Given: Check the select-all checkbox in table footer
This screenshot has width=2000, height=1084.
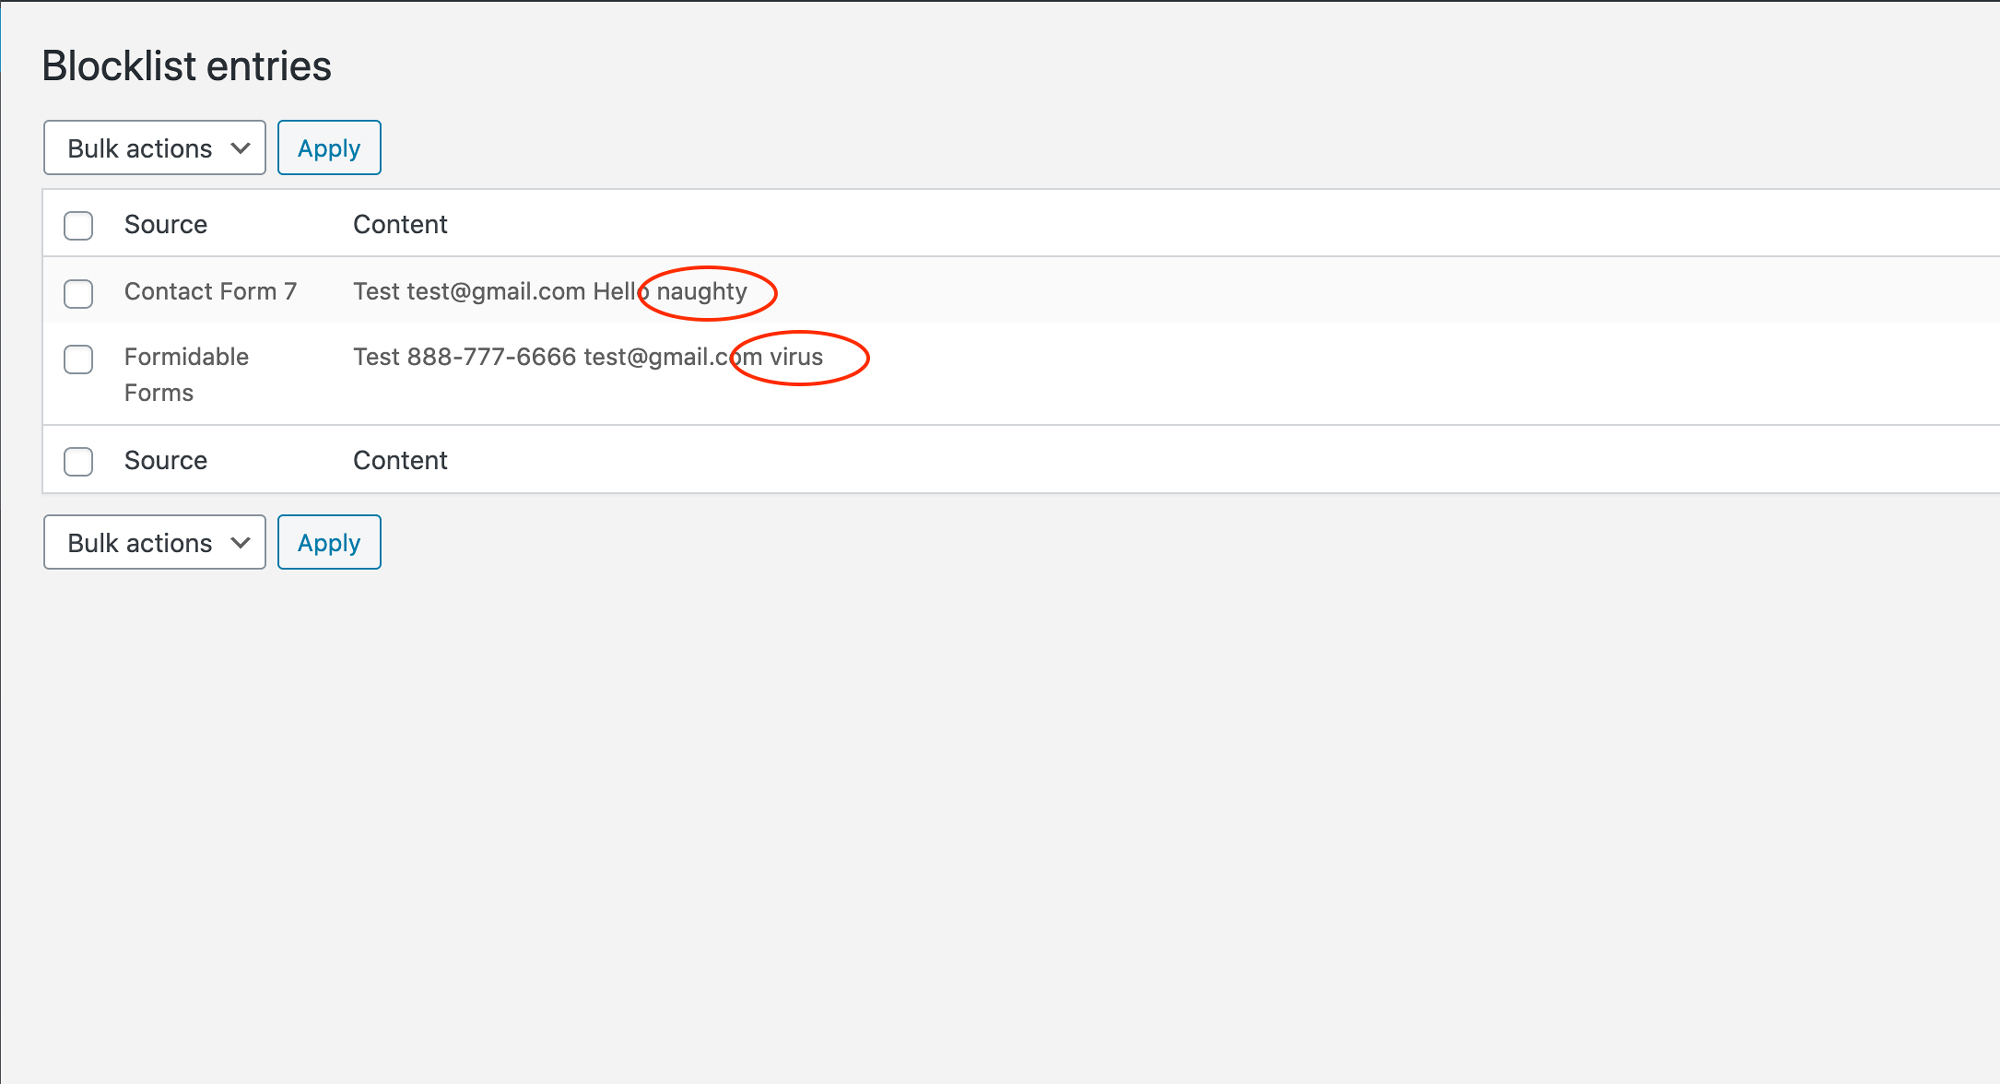Looking at the screenshot, I should (x=78, y=461).
